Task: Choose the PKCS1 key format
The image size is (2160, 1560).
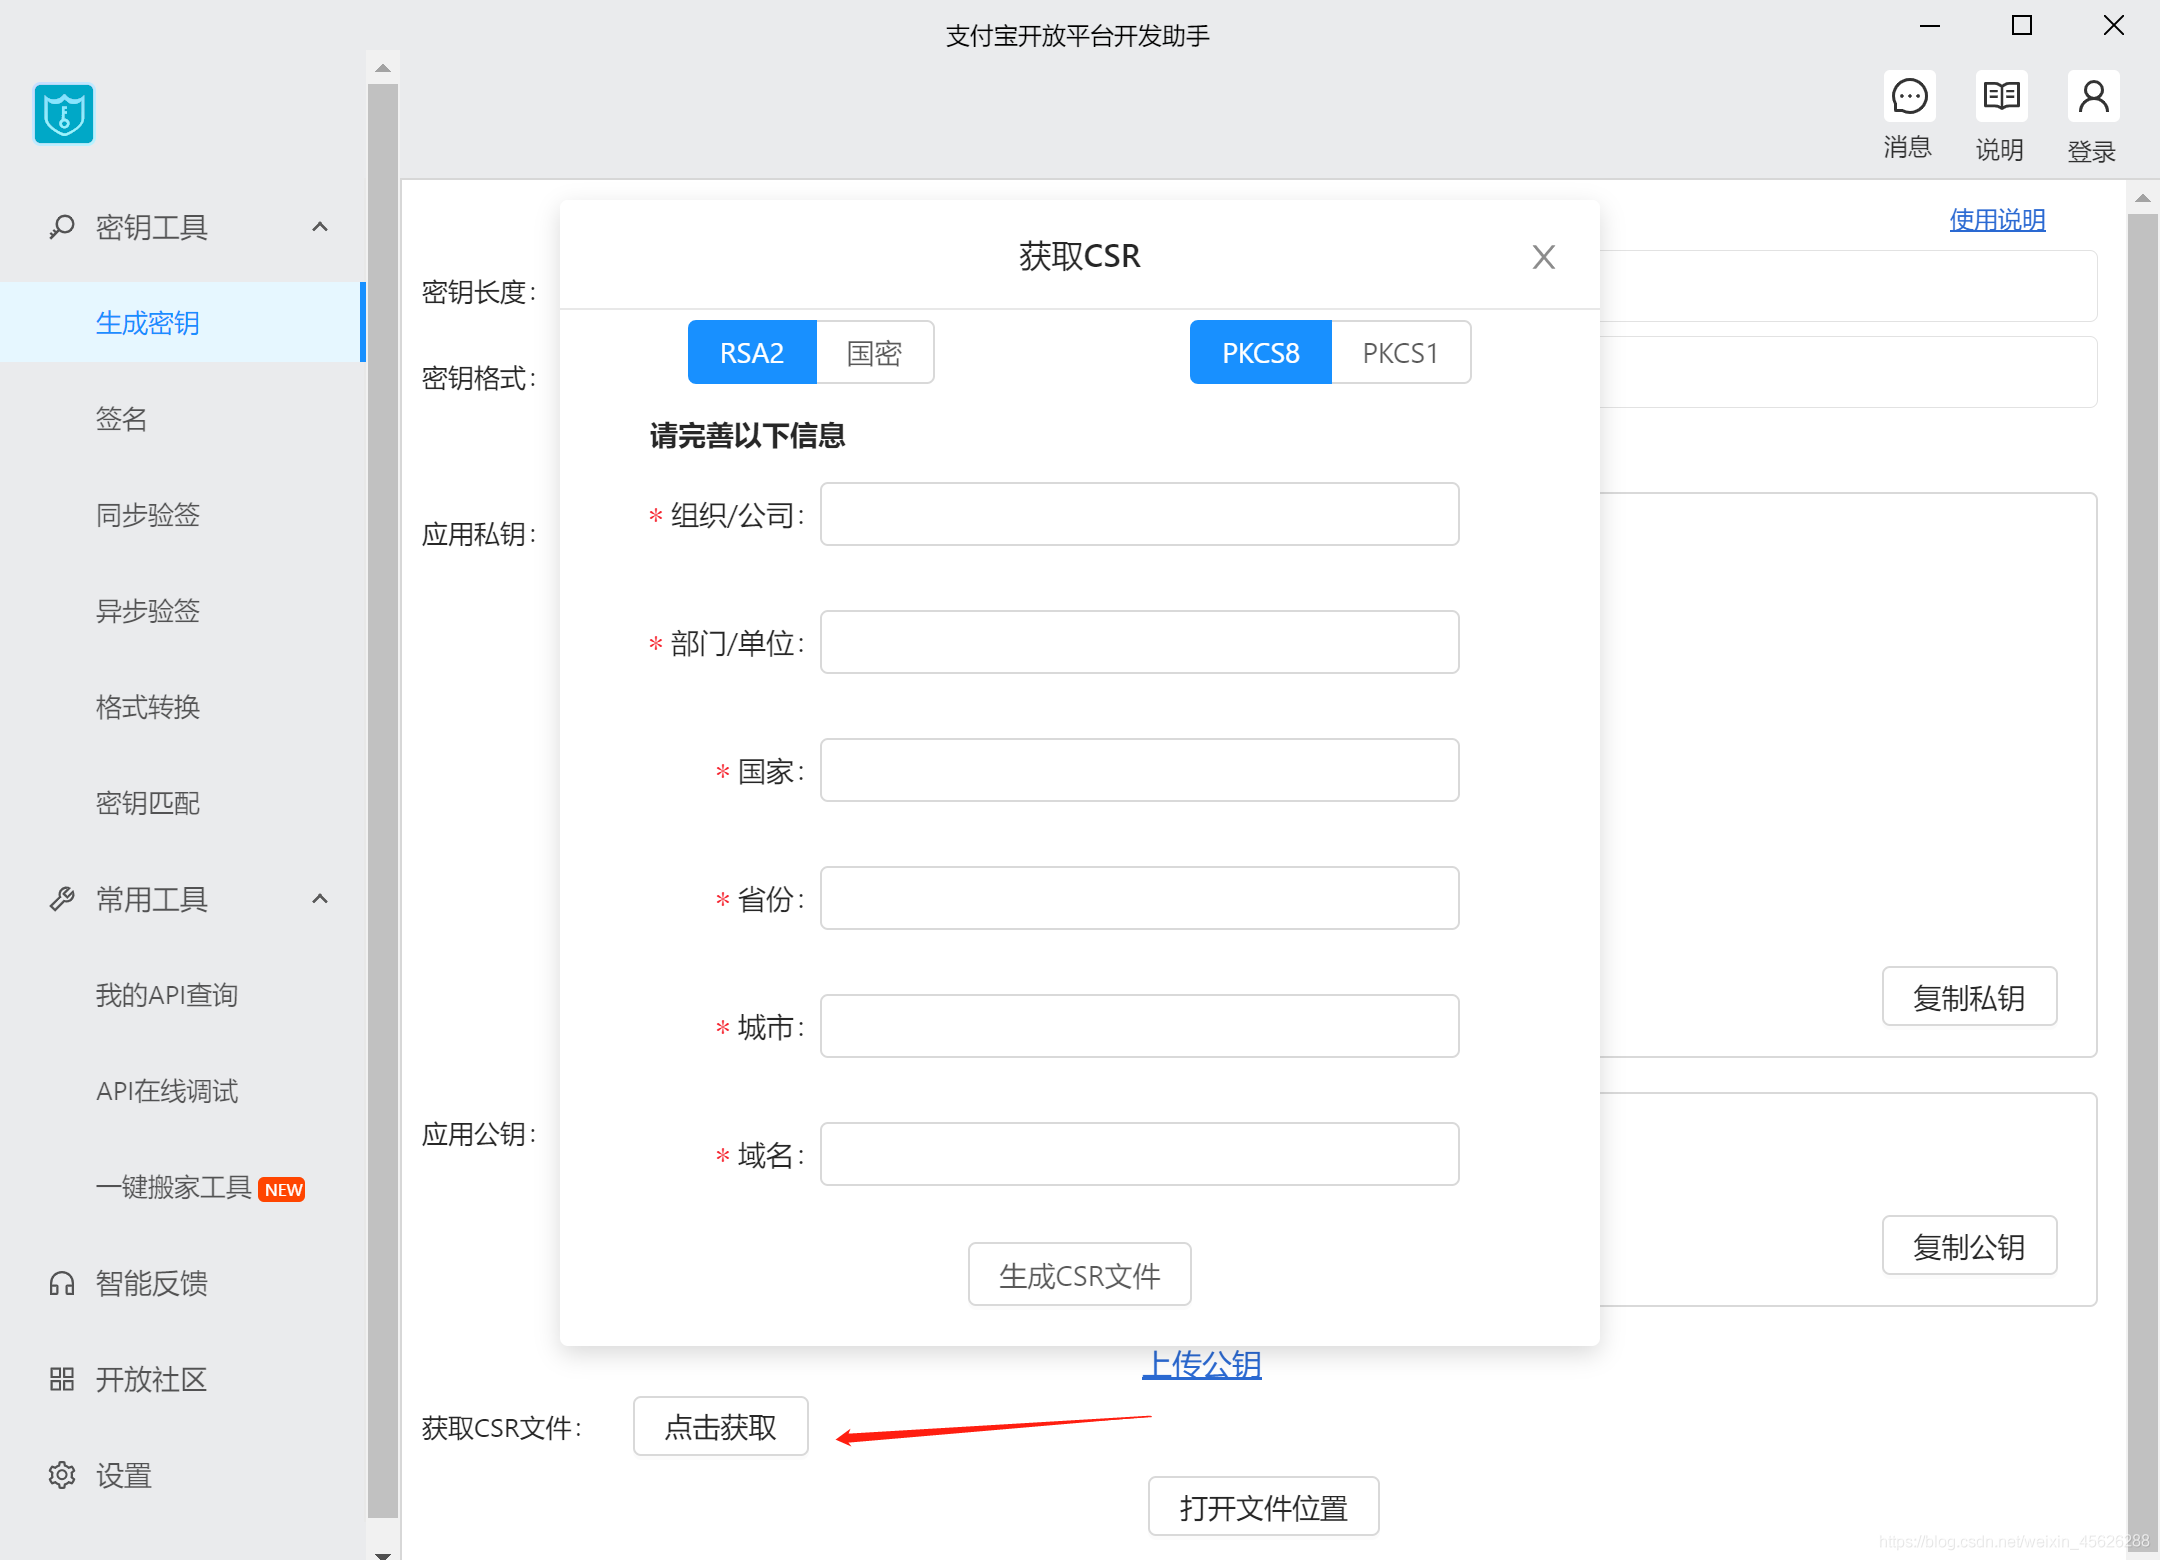Action: tap(1399, 353)
